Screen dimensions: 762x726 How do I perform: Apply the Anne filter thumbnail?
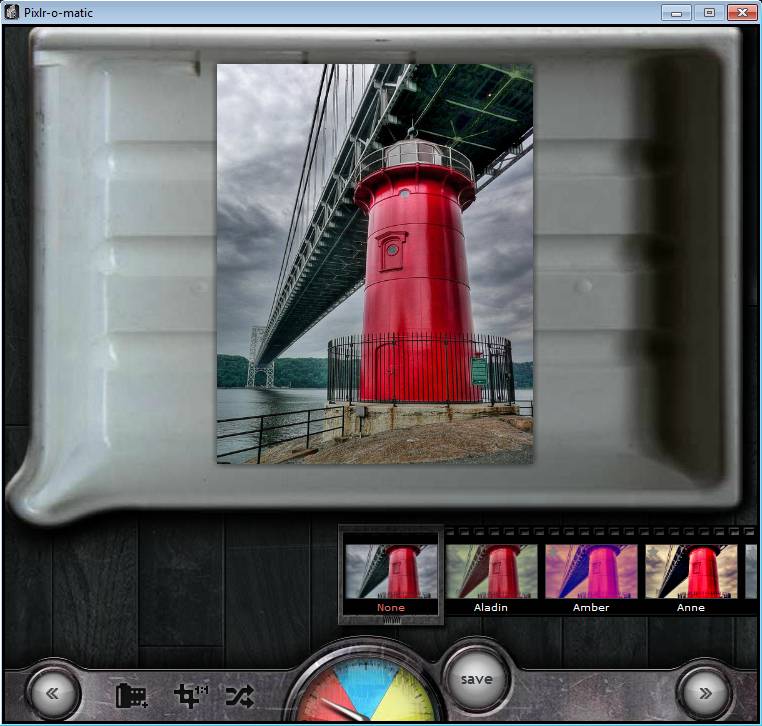(x=691, y=571)
